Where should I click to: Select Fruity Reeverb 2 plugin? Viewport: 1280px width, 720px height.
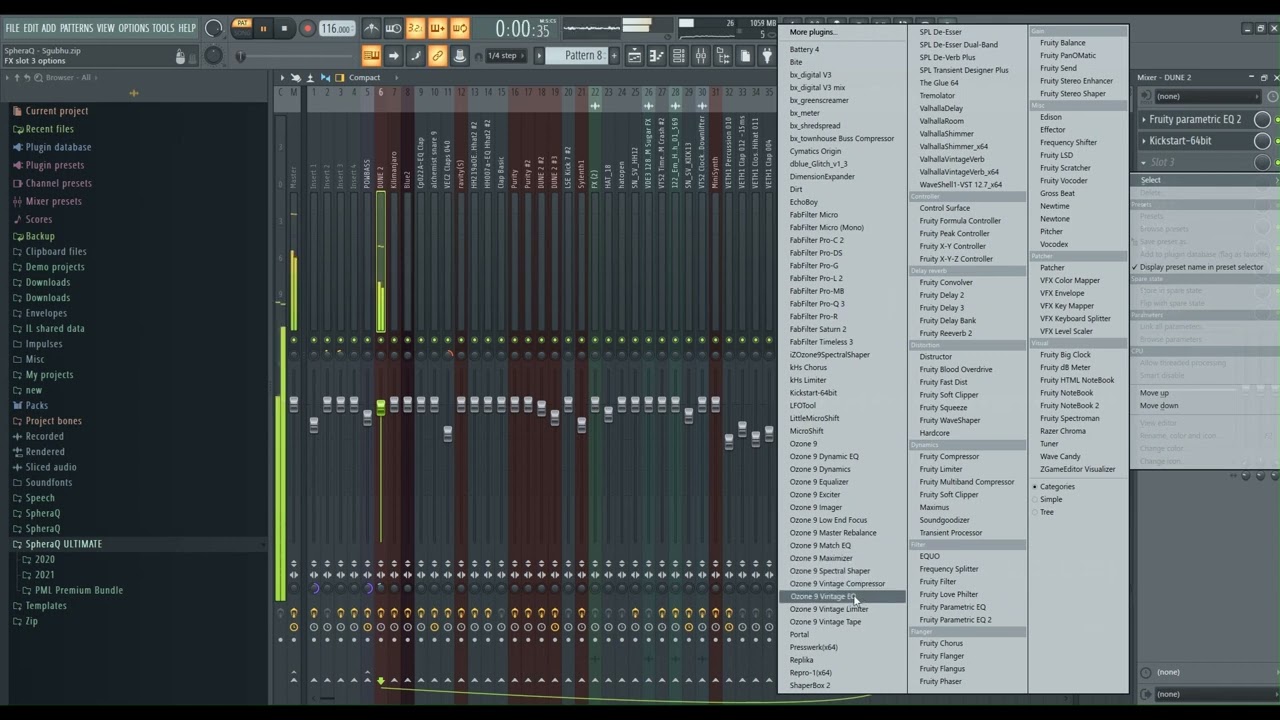click(x=946, y=333)
